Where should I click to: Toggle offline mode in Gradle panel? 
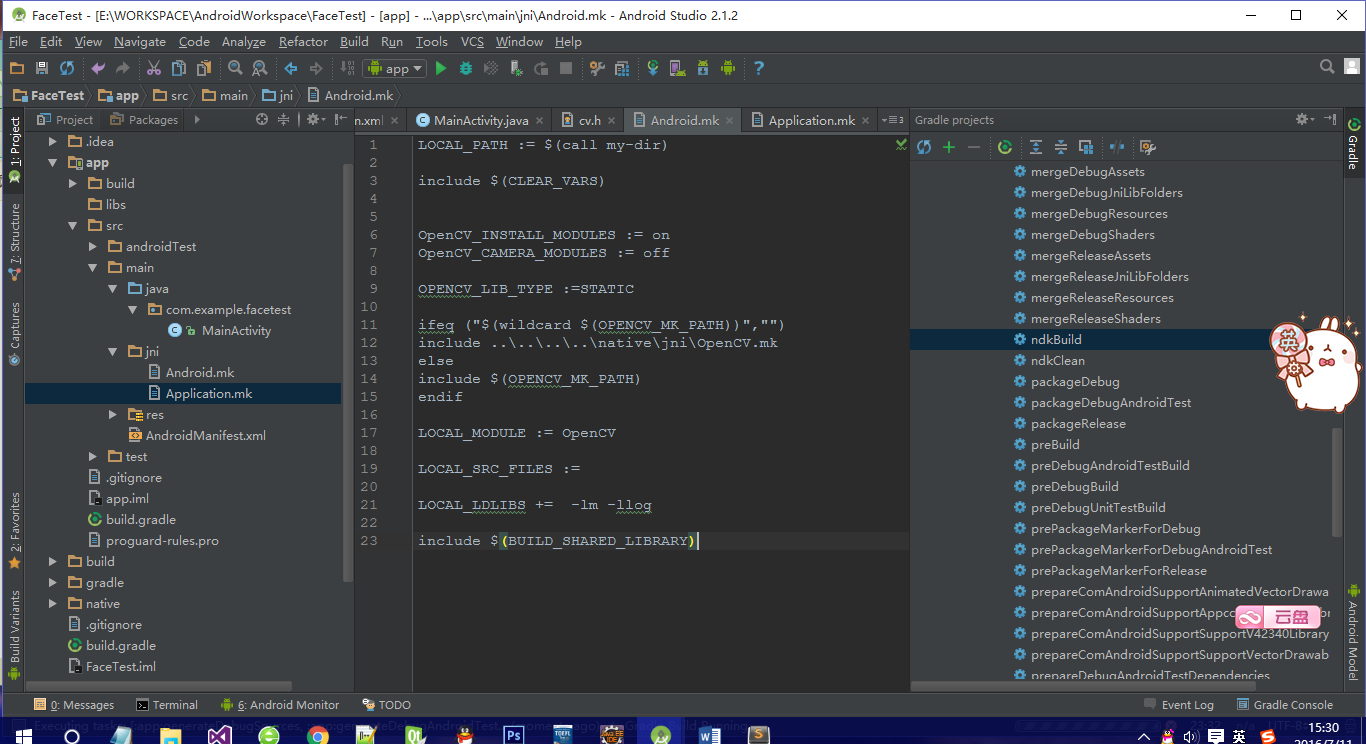[x=1117, y=147]
